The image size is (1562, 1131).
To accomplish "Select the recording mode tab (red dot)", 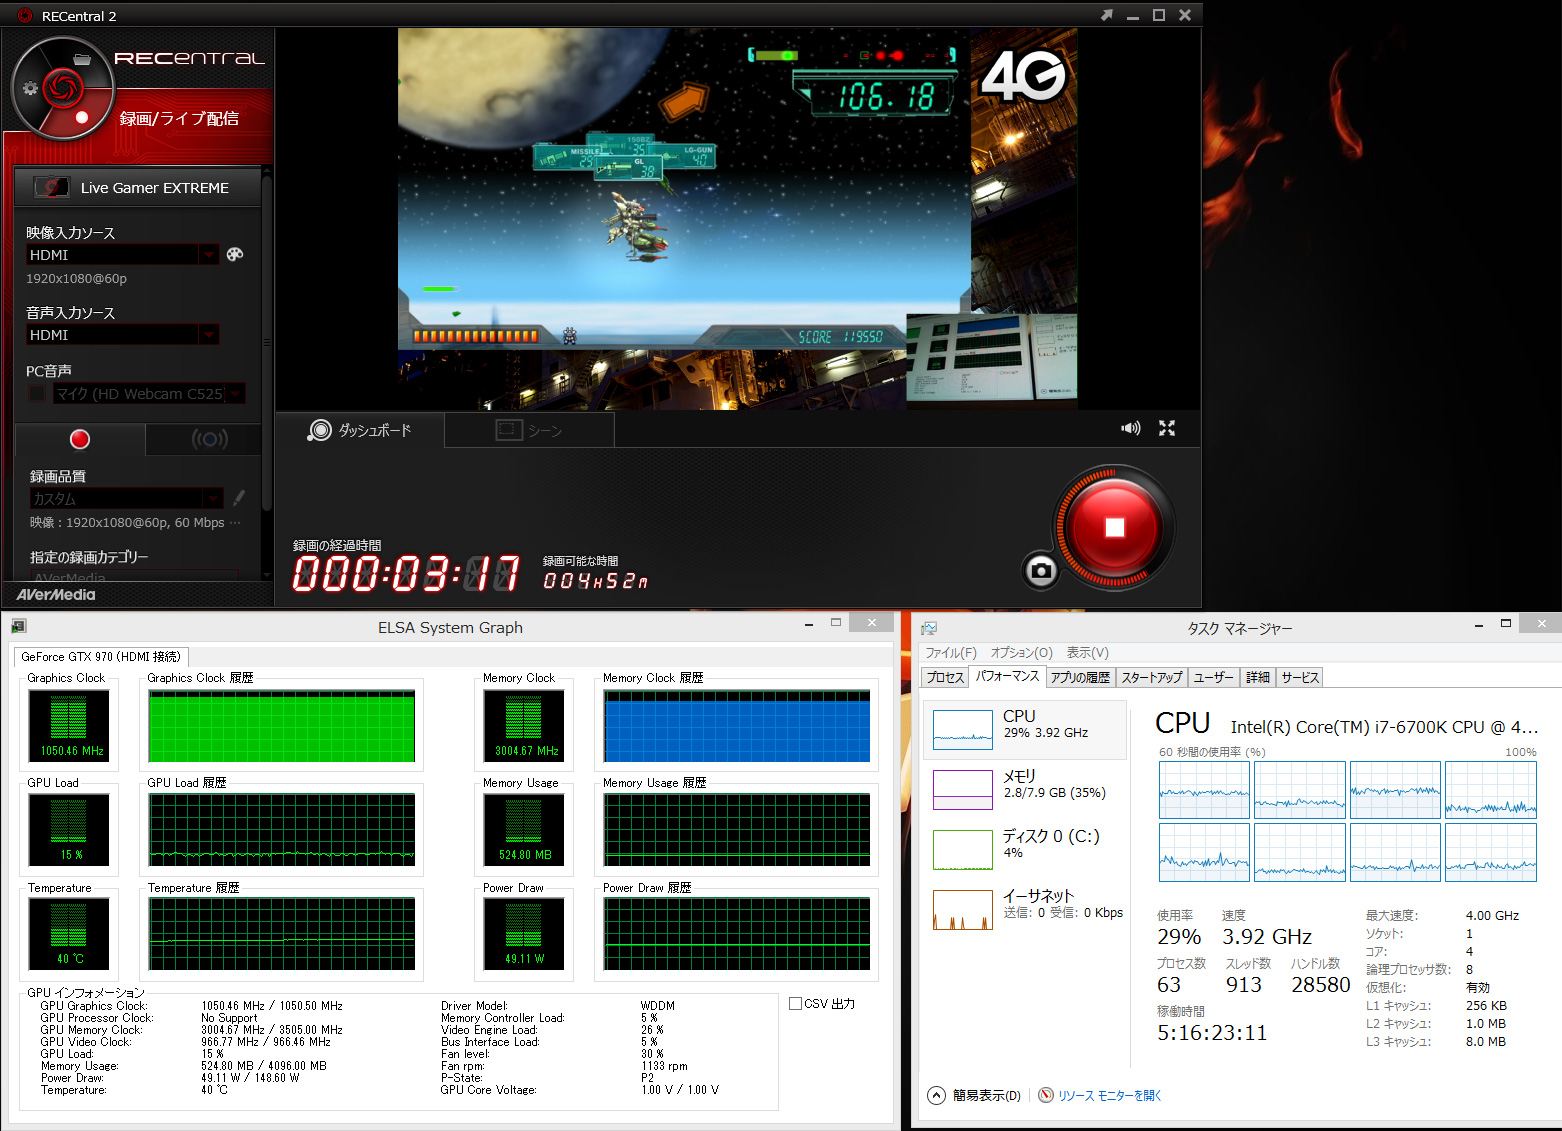I will point(80,439).
